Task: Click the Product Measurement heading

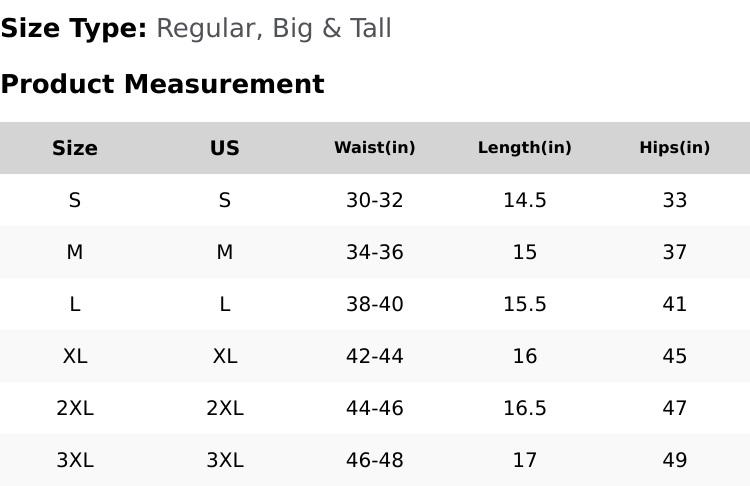Action: [162, 84]
